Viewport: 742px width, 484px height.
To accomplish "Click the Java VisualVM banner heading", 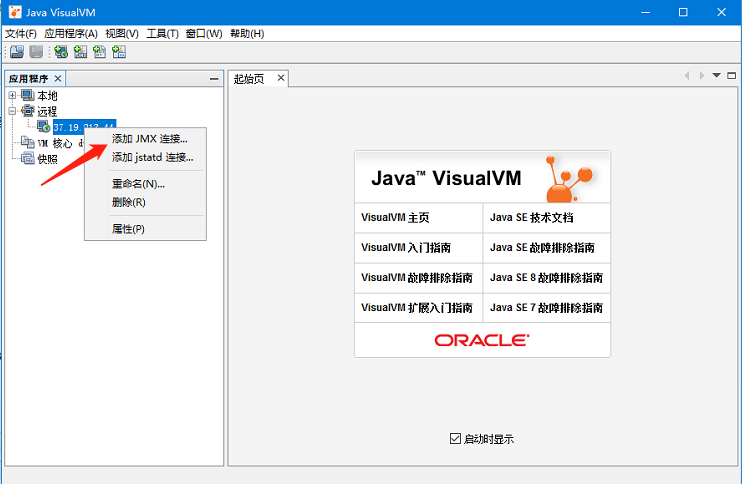I will 446,178.
